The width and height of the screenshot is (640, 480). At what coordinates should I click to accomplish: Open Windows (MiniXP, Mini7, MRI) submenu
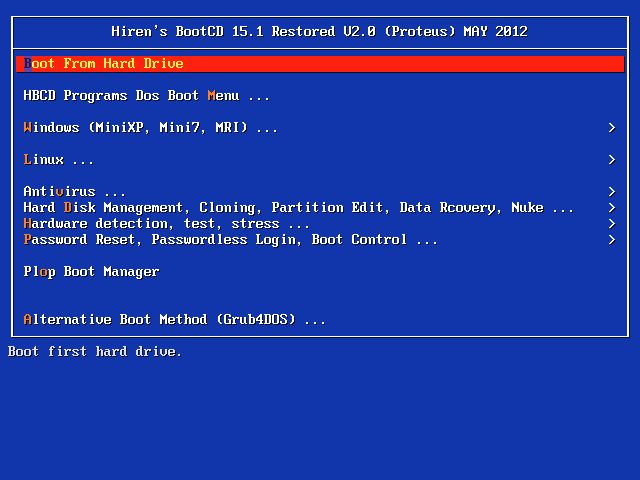pos(320,128)
